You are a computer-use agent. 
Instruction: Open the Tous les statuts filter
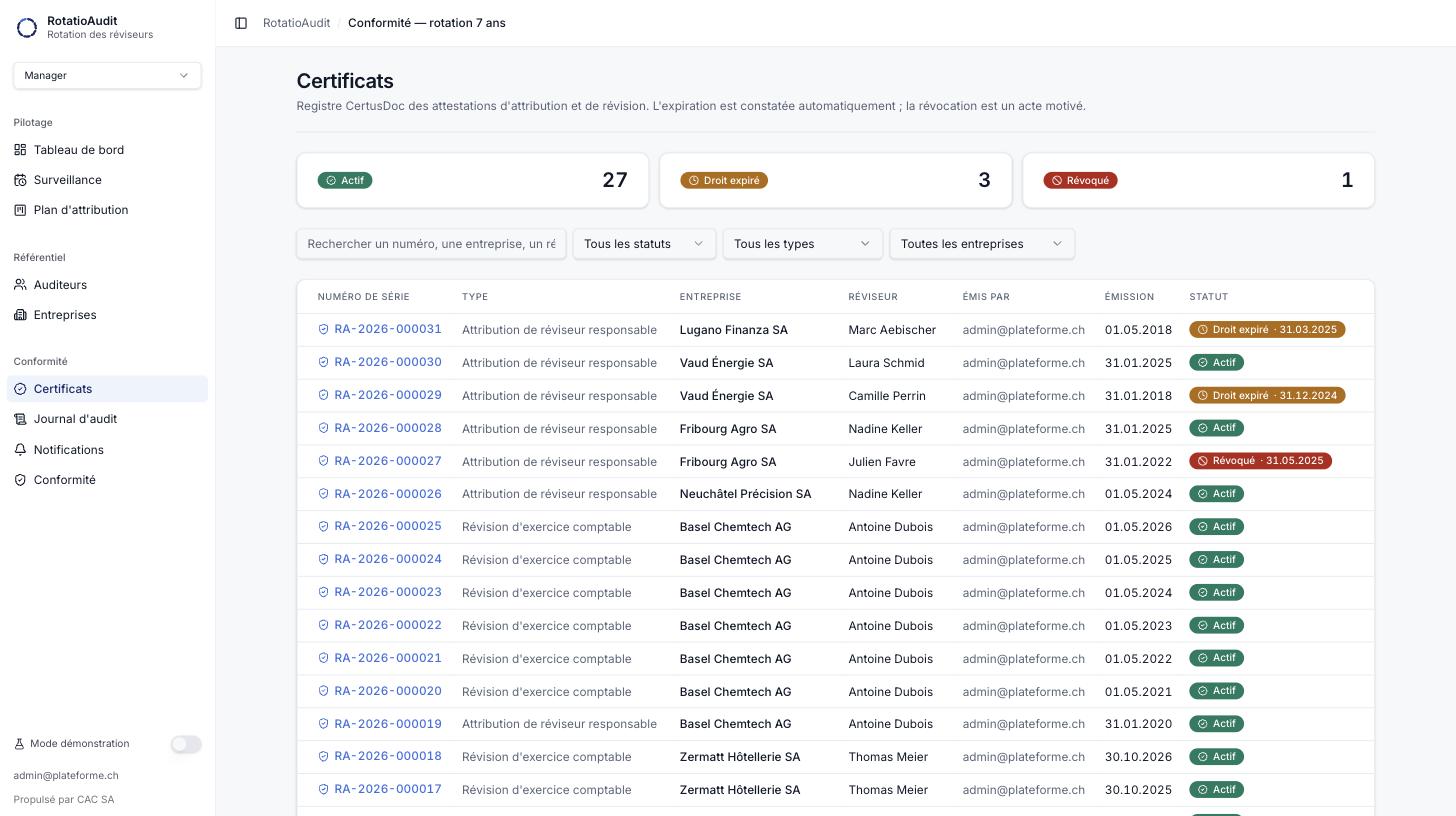tap(644, 244)
